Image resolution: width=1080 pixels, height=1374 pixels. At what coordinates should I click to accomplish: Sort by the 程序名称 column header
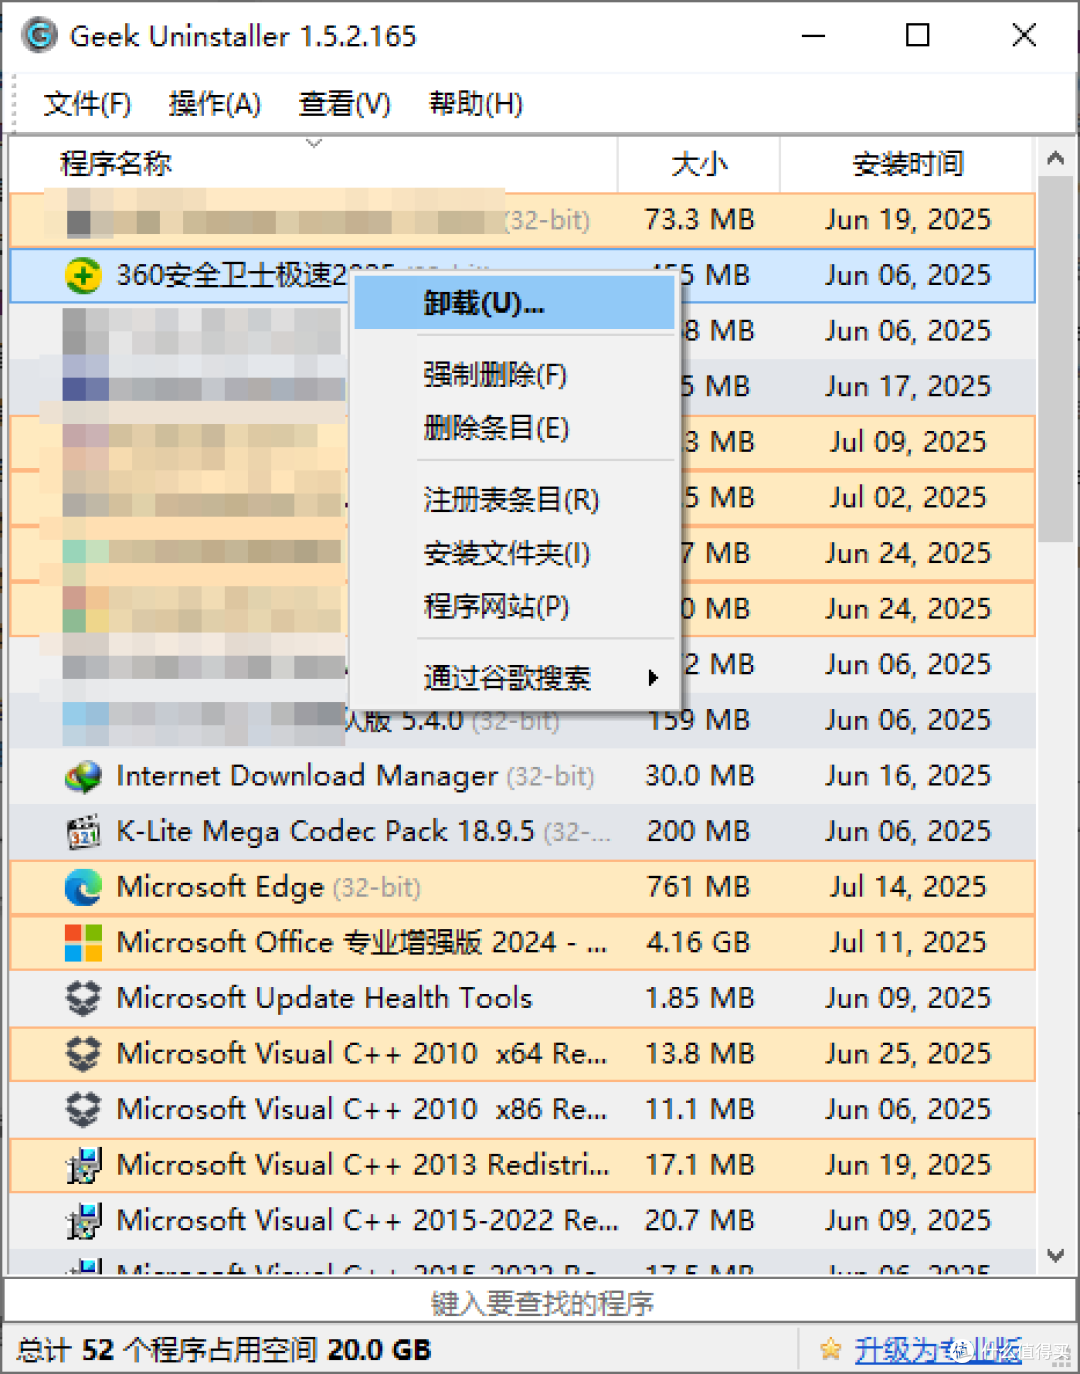[313, 164]
